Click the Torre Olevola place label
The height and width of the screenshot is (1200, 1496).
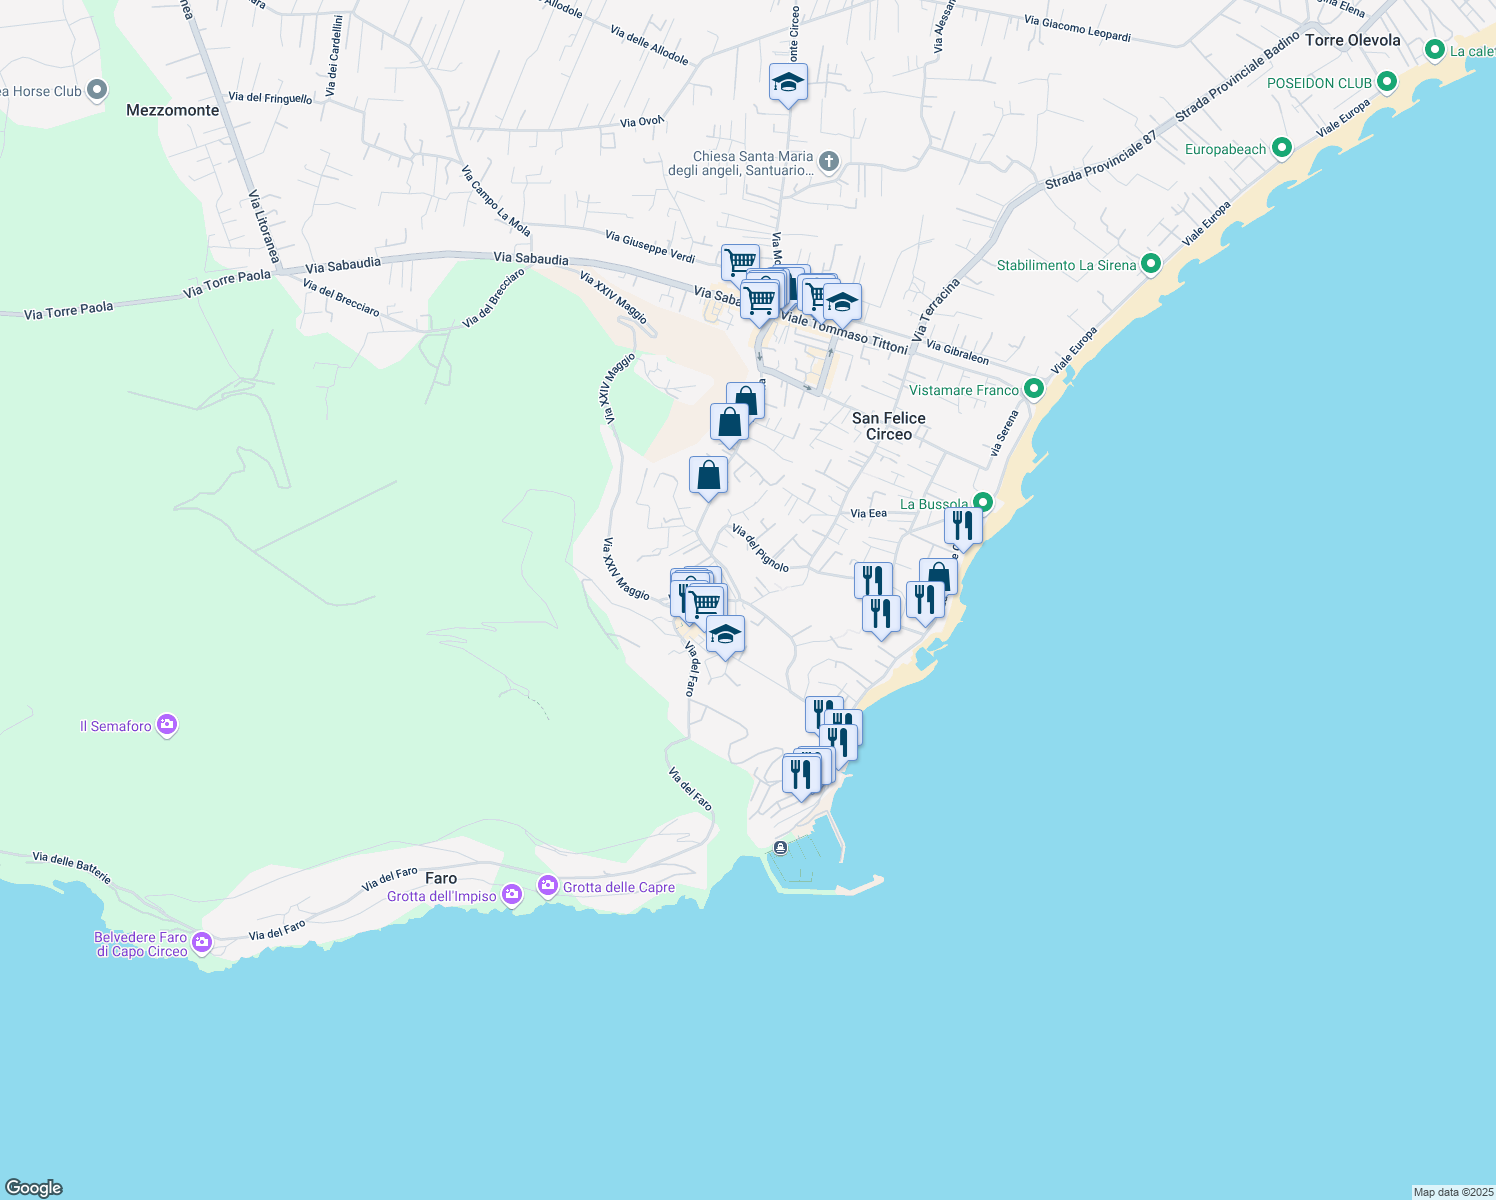coord(1353,40)
